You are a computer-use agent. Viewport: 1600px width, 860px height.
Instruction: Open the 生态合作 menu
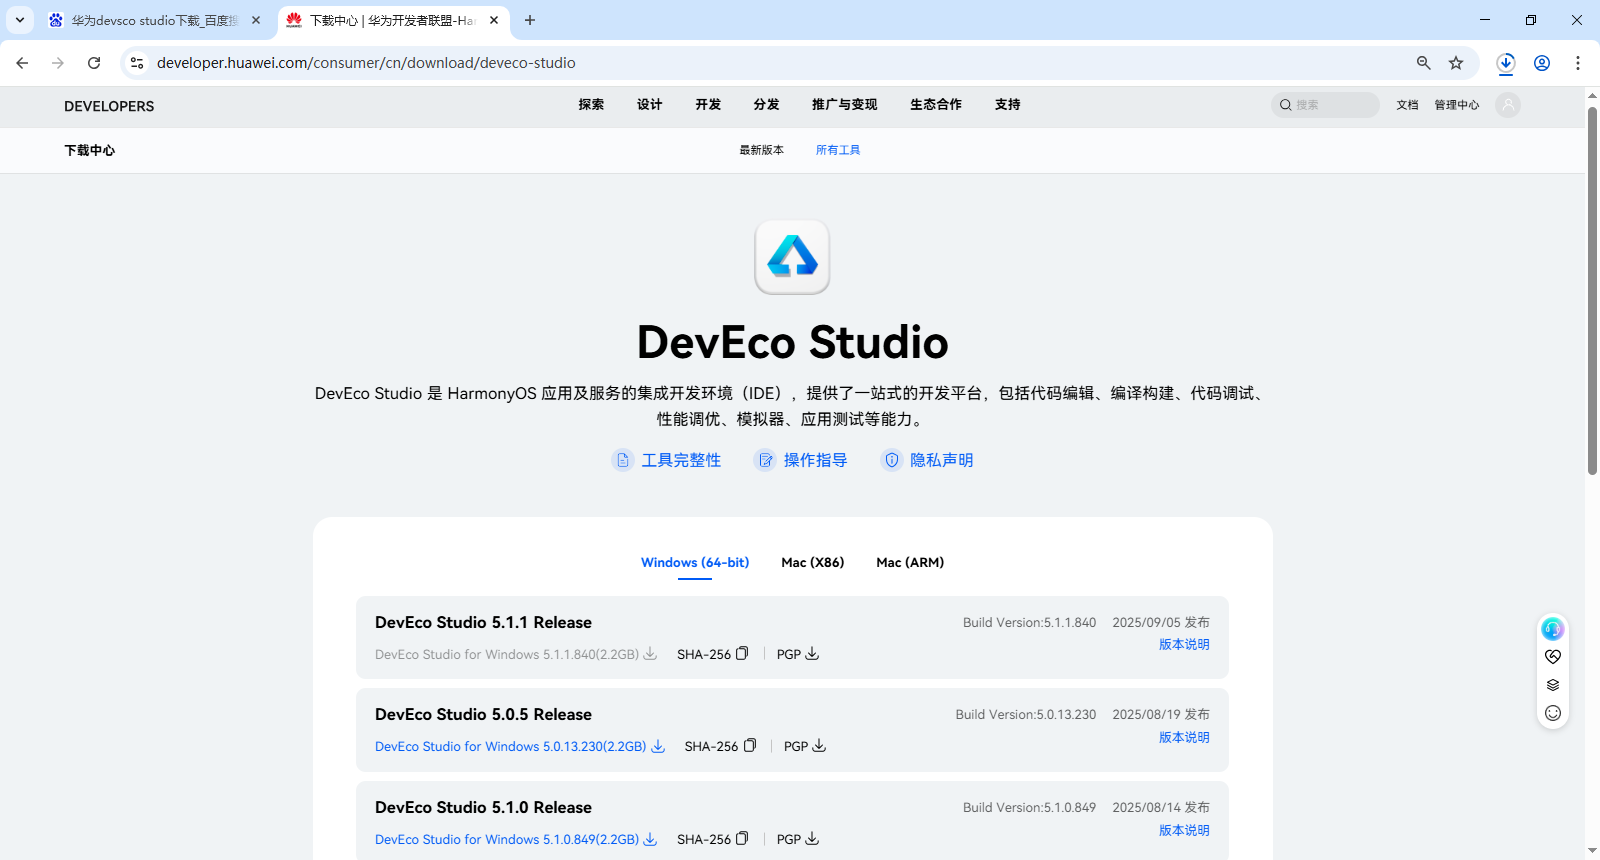936,105
